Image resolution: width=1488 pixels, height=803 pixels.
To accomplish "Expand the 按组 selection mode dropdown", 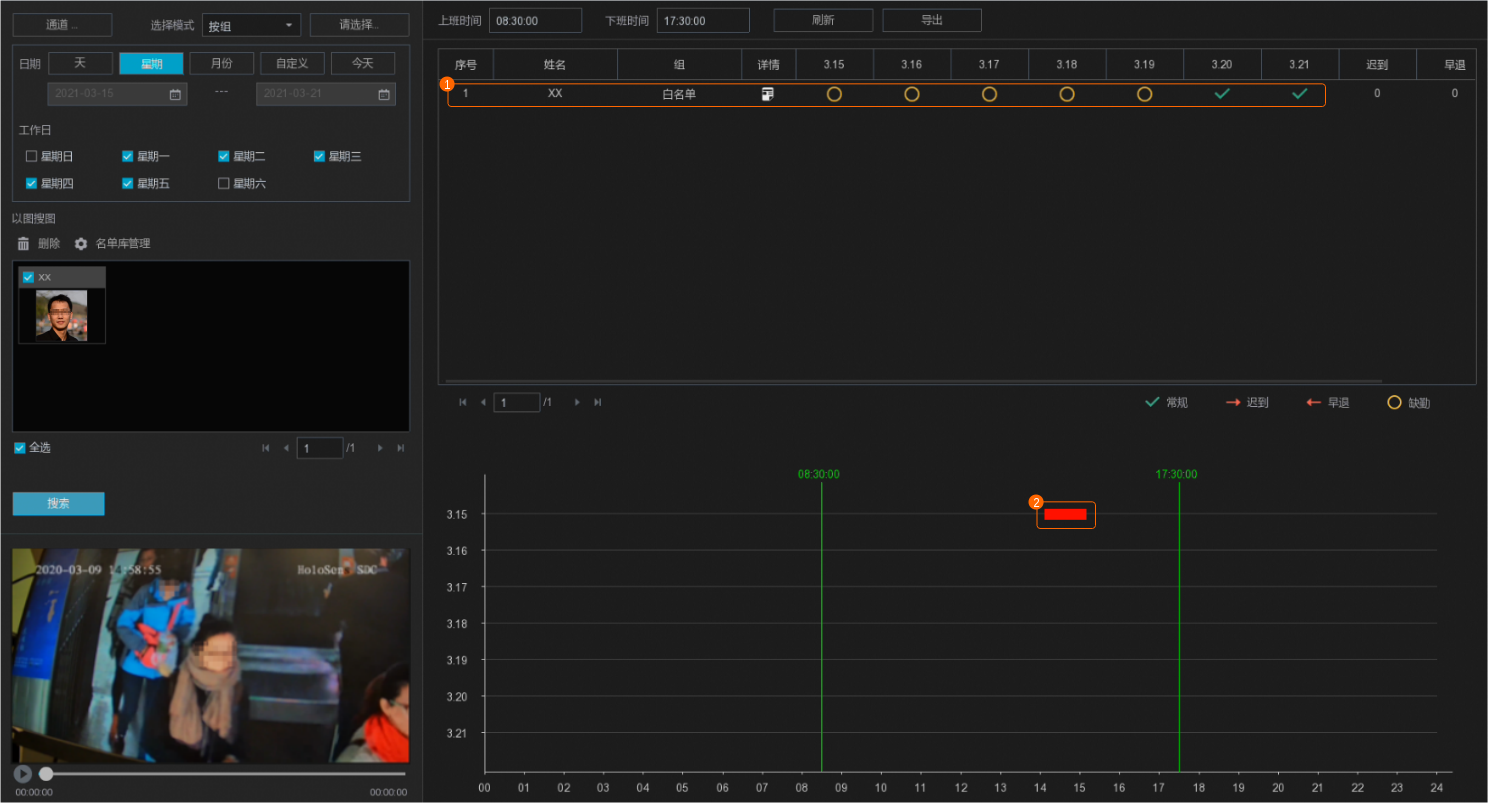I will pyautogui.click(x=251, y=25).
